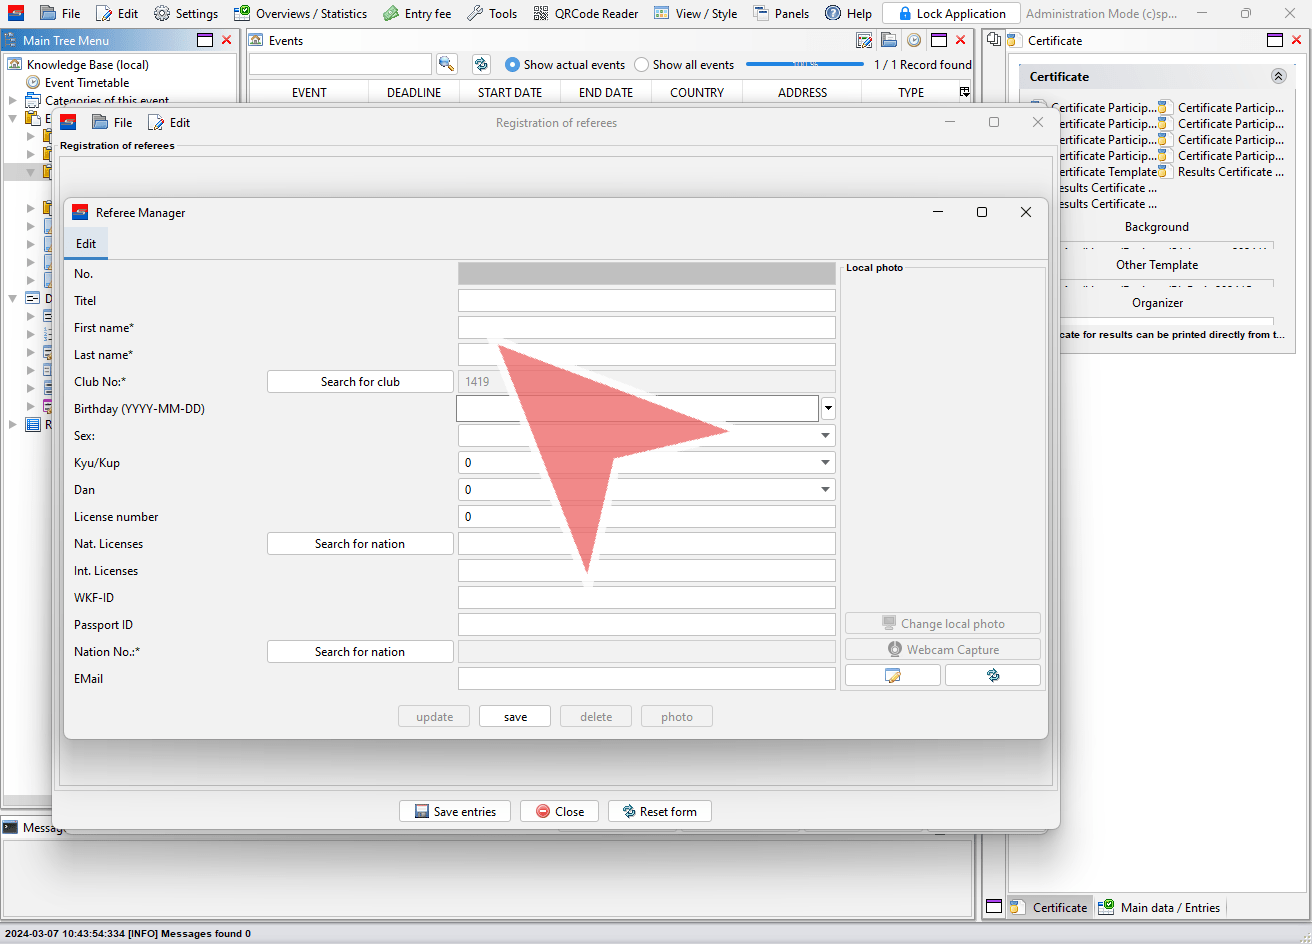
Task: Switch to Main data / Entries tab
Action: [1159, 907]
